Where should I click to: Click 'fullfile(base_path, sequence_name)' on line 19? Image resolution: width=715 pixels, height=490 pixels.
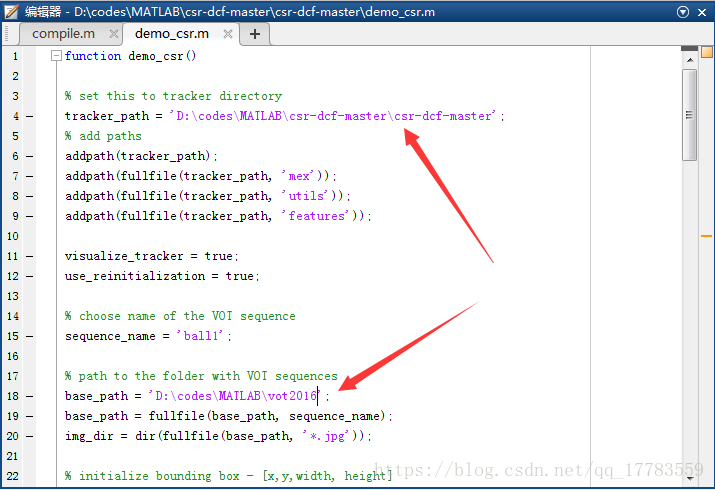pyautogui.click(x=267, y=416)
